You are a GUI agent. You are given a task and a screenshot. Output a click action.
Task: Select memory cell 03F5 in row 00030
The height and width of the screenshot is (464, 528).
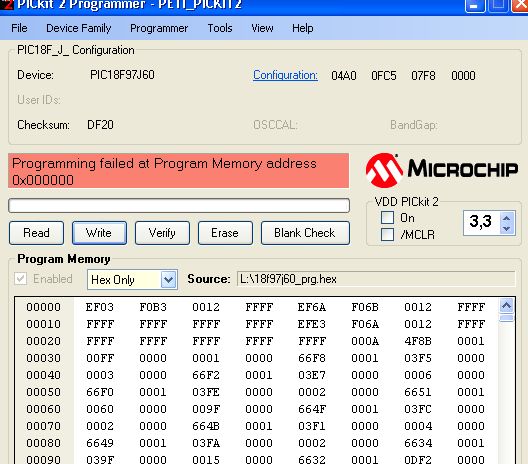pyautogui.click(x=418, y=358)
